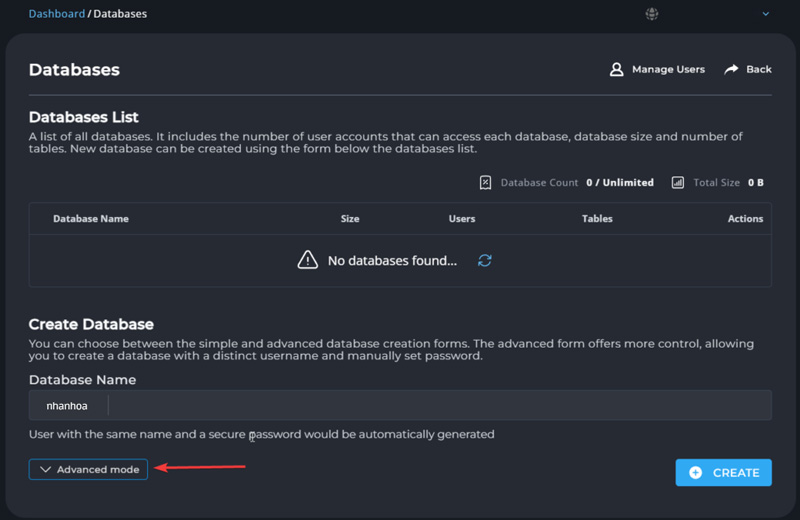Expand Advanced mode
This screenshot has height=520, width=800.
point(88,469)
